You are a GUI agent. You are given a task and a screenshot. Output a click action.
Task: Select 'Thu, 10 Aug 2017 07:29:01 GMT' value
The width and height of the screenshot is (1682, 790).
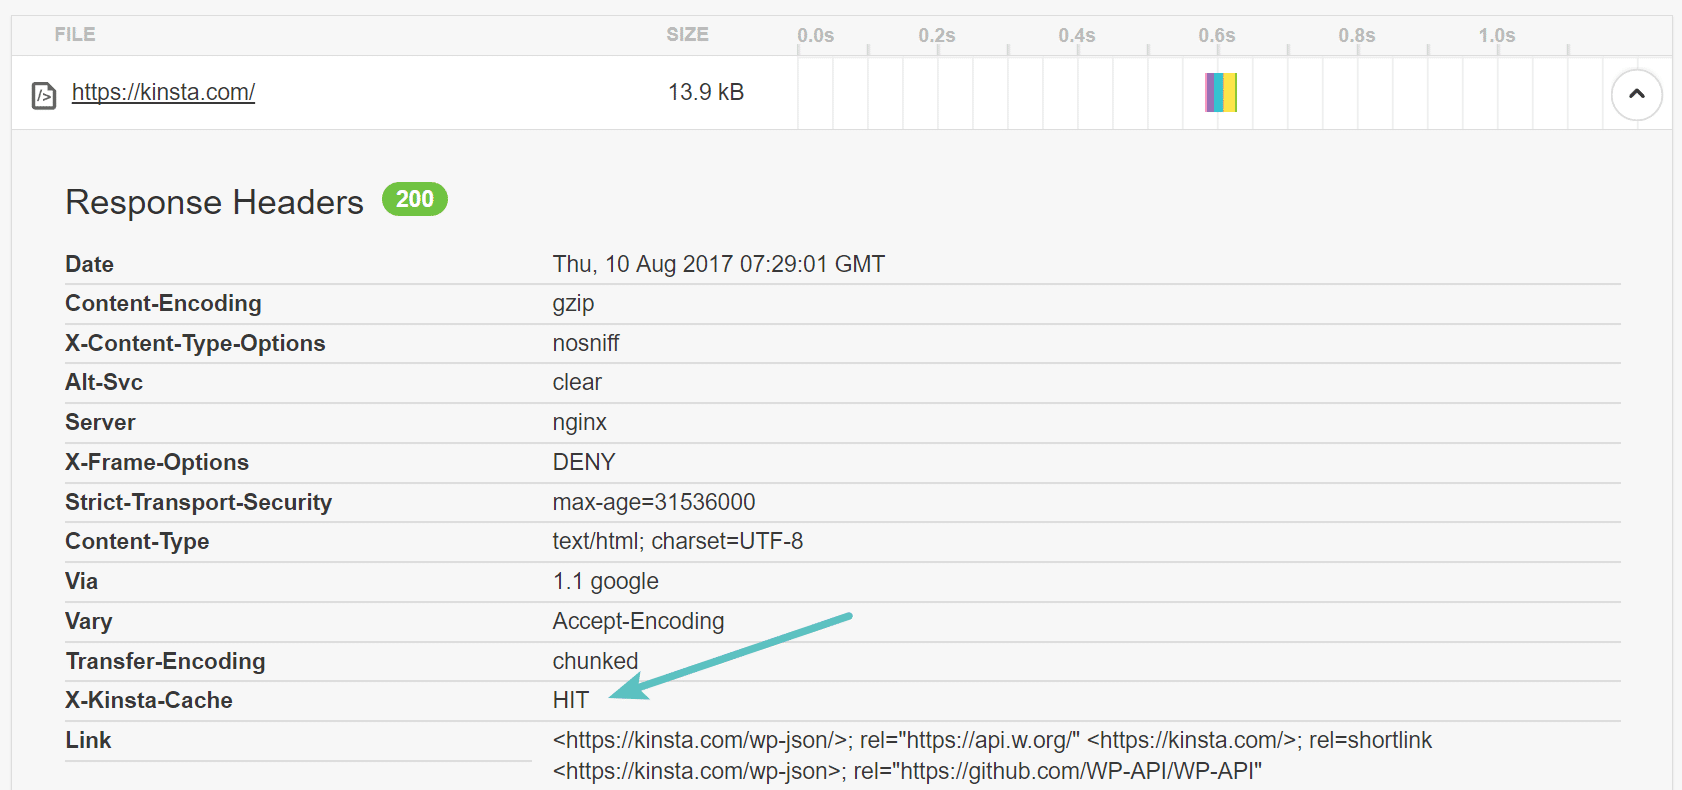pos(718,264)
